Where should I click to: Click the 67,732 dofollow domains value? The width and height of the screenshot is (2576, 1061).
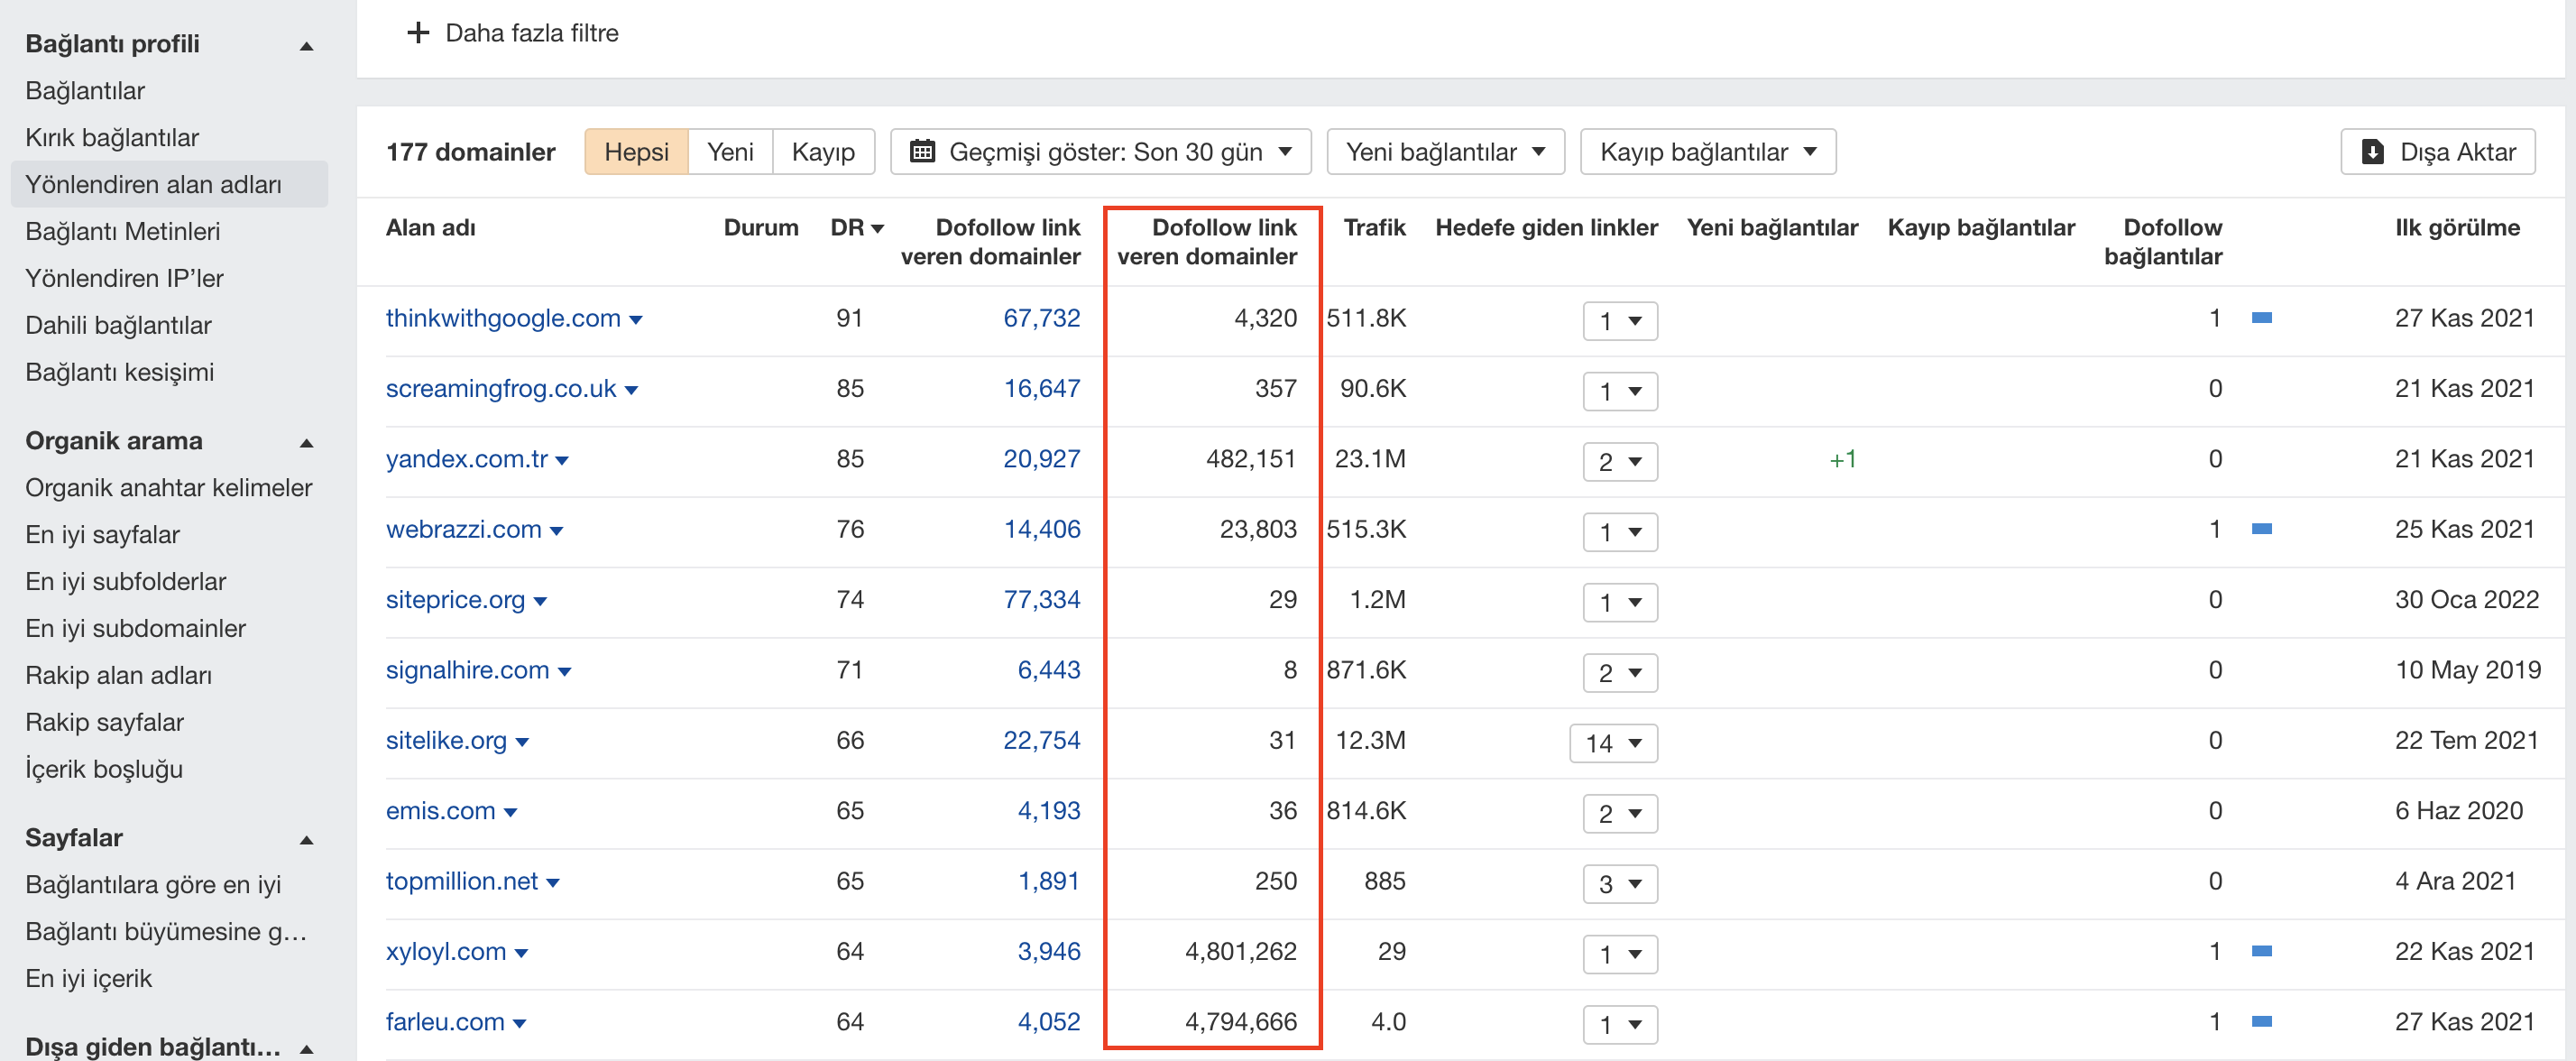[x=1042, y=319]
